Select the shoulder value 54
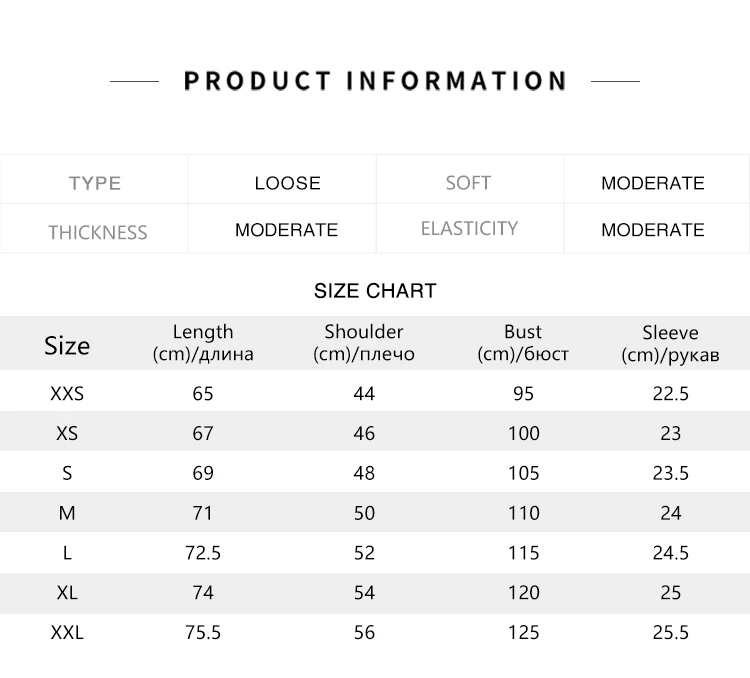This screenshot has height=678, width=750. [x=364, y=593]
